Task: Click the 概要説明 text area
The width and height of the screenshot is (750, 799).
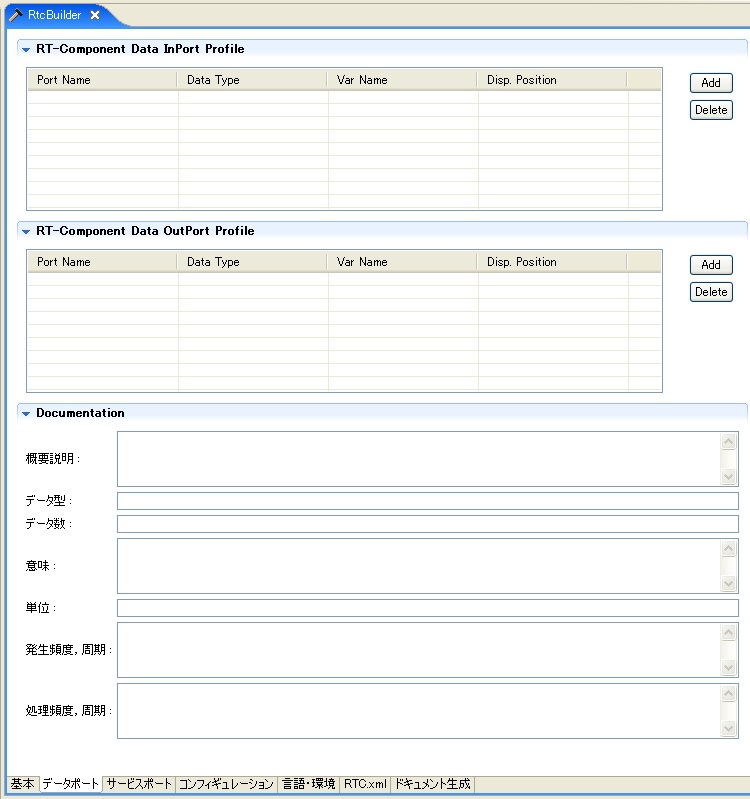Action: [419, 459]
